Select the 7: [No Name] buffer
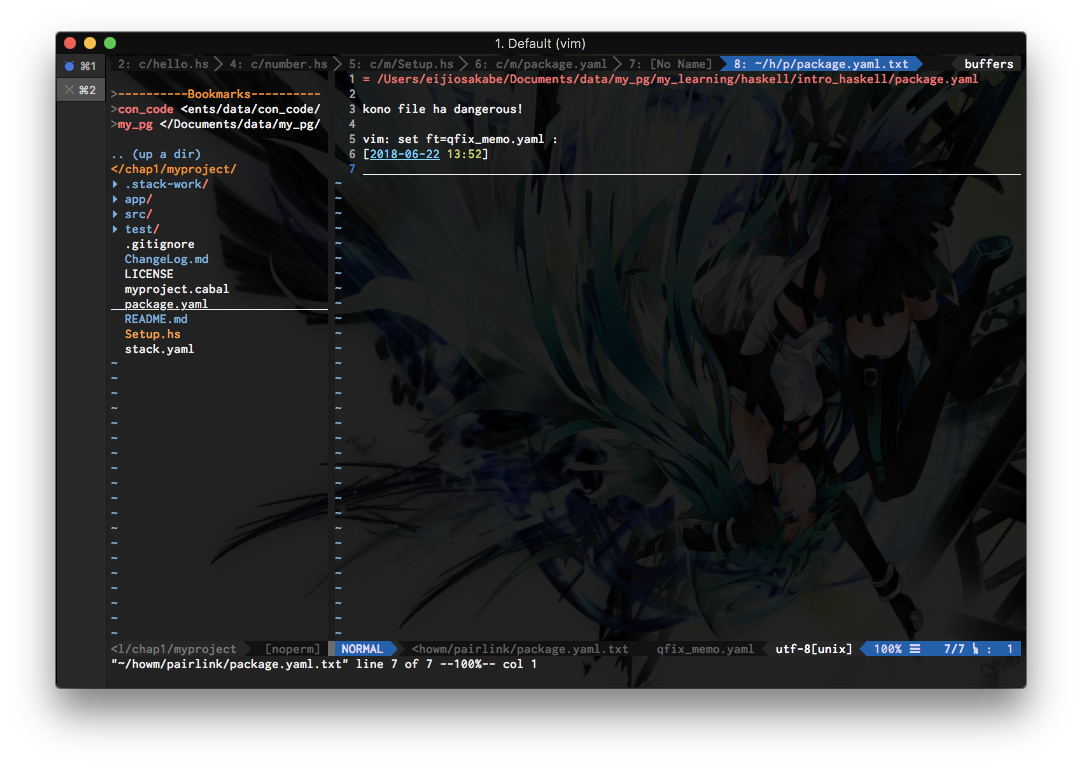 [x=671, y=64]
